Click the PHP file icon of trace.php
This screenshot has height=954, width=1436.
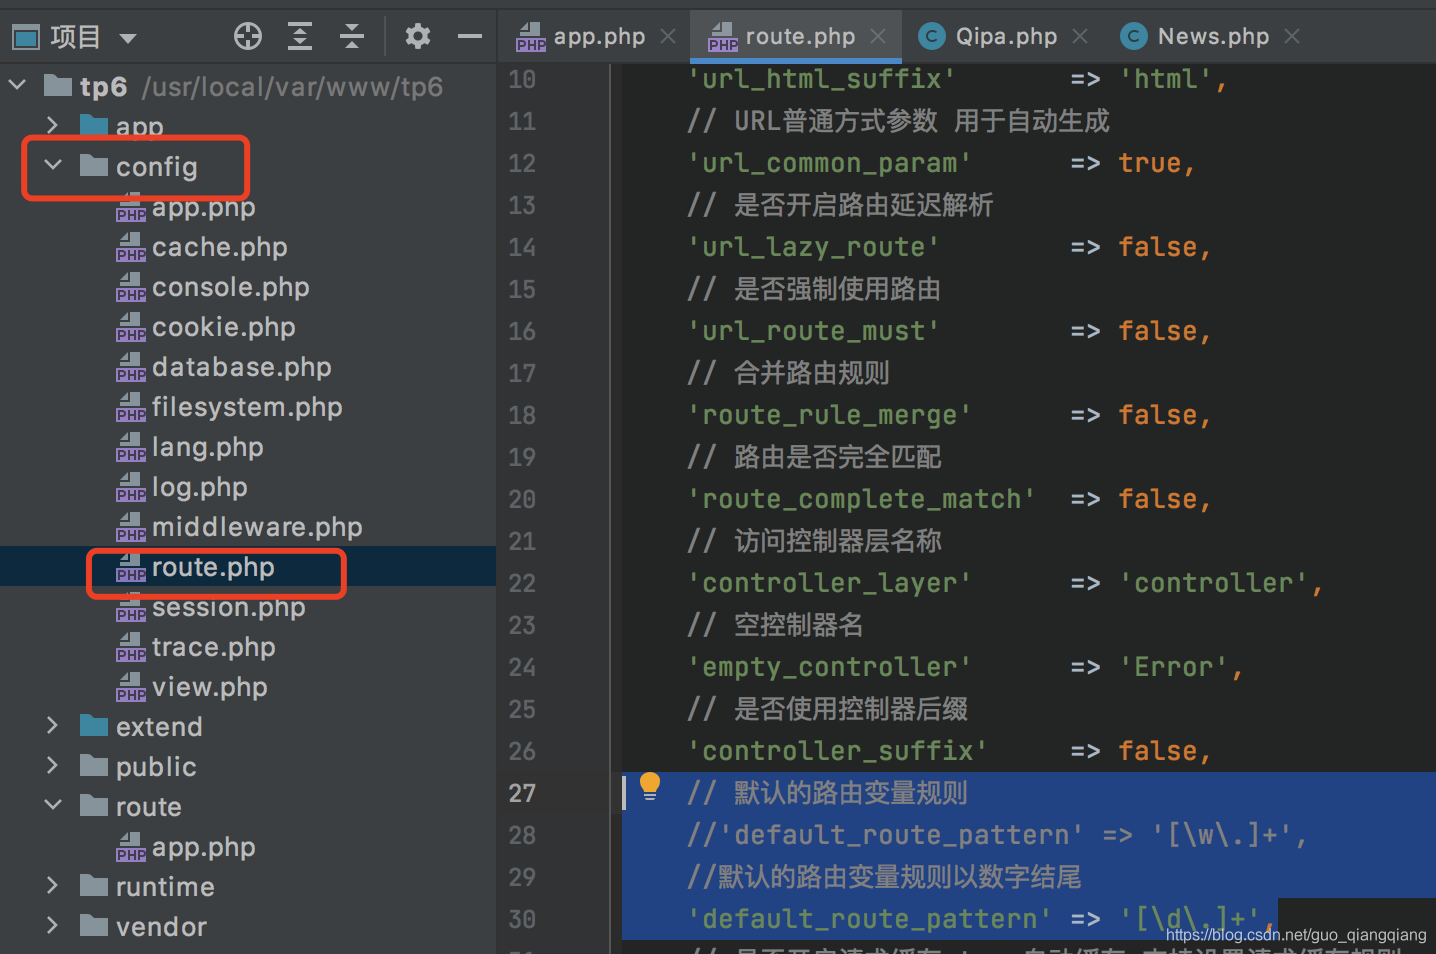point(131,647)
